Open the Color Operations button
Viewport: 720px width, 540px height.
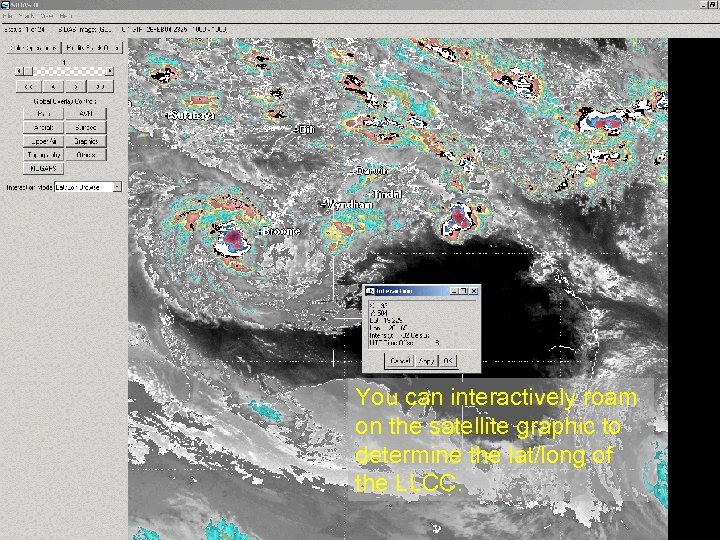[34, 48]
